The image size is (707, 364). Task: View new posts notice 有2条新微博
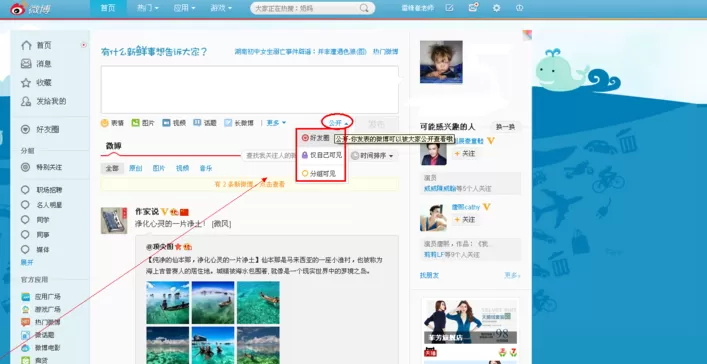pyautogui.click(x=249, y=184)
